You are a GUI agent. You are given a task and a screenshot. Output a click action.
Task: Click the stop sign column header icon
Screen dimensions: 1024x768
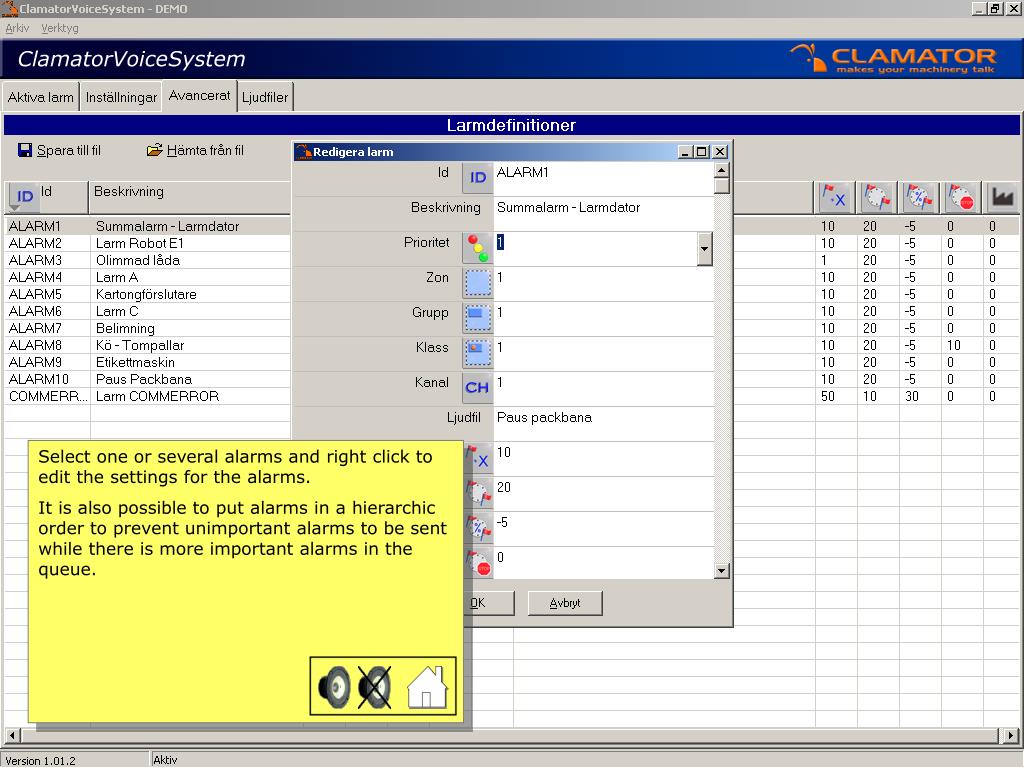960,197
